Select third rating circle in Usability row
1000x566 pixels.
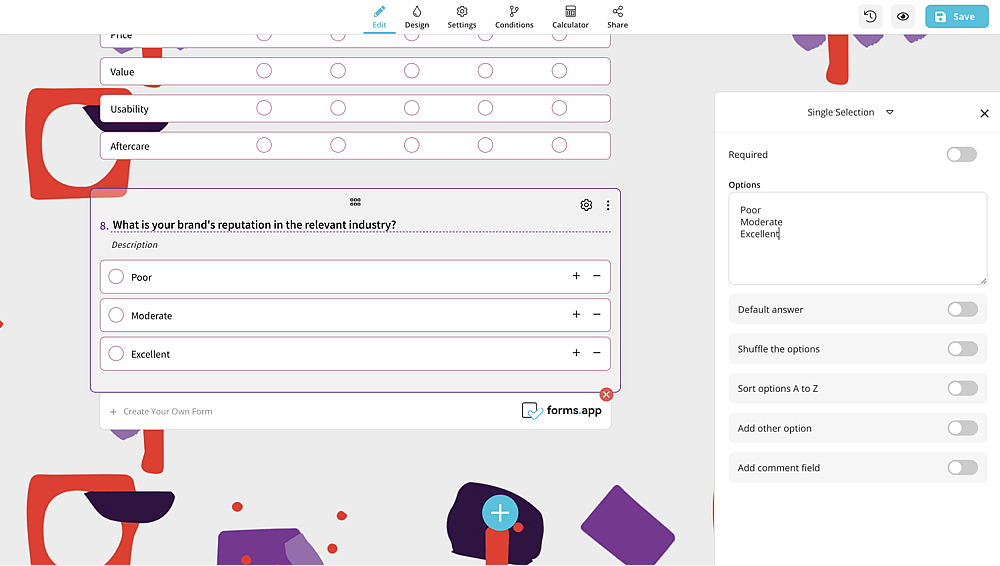pos(411,108)
